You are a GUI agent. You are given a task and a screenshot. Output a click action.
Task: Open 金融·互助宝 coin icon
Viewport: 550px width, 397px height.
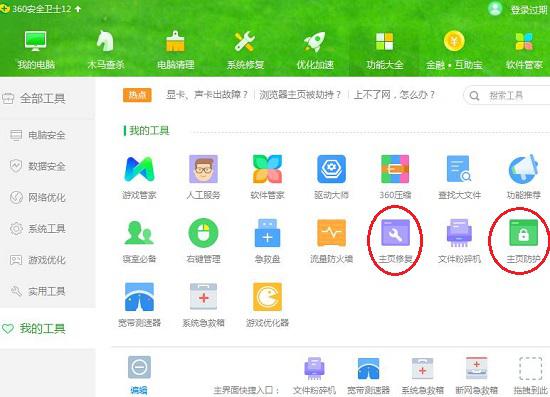454,50
